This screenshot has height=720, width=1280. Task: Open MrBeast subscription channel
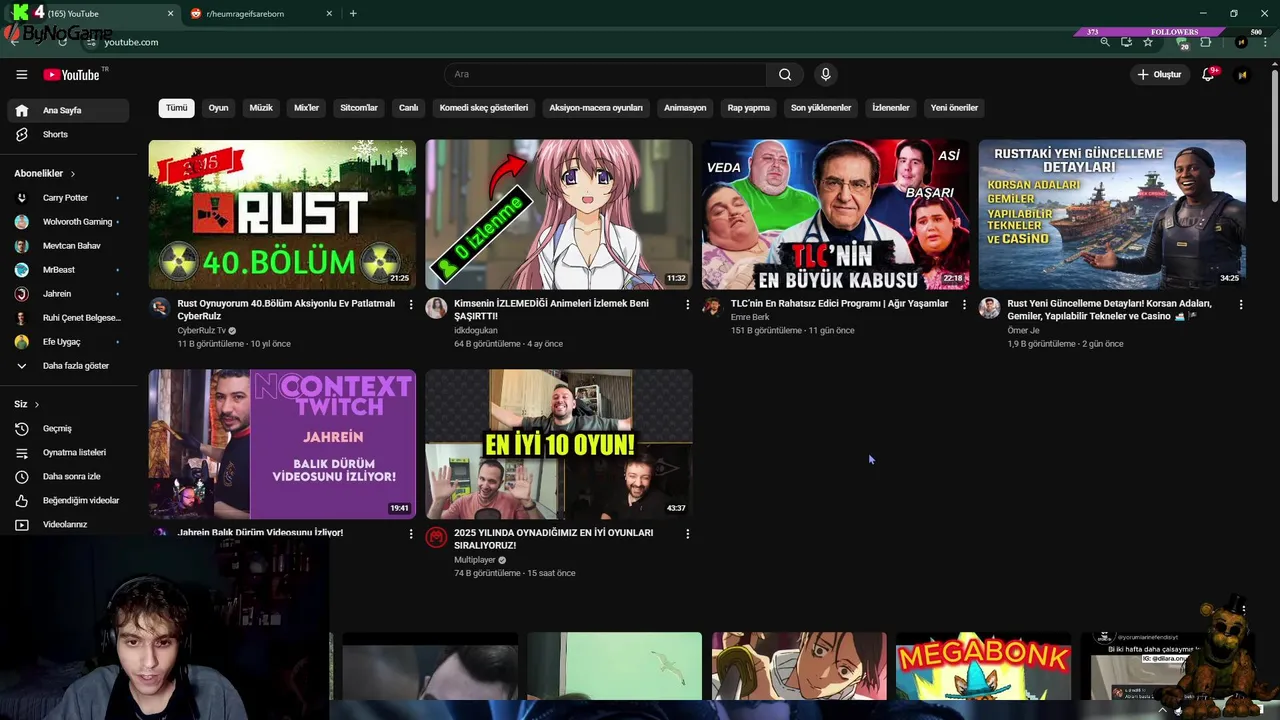tap(69, 270)
